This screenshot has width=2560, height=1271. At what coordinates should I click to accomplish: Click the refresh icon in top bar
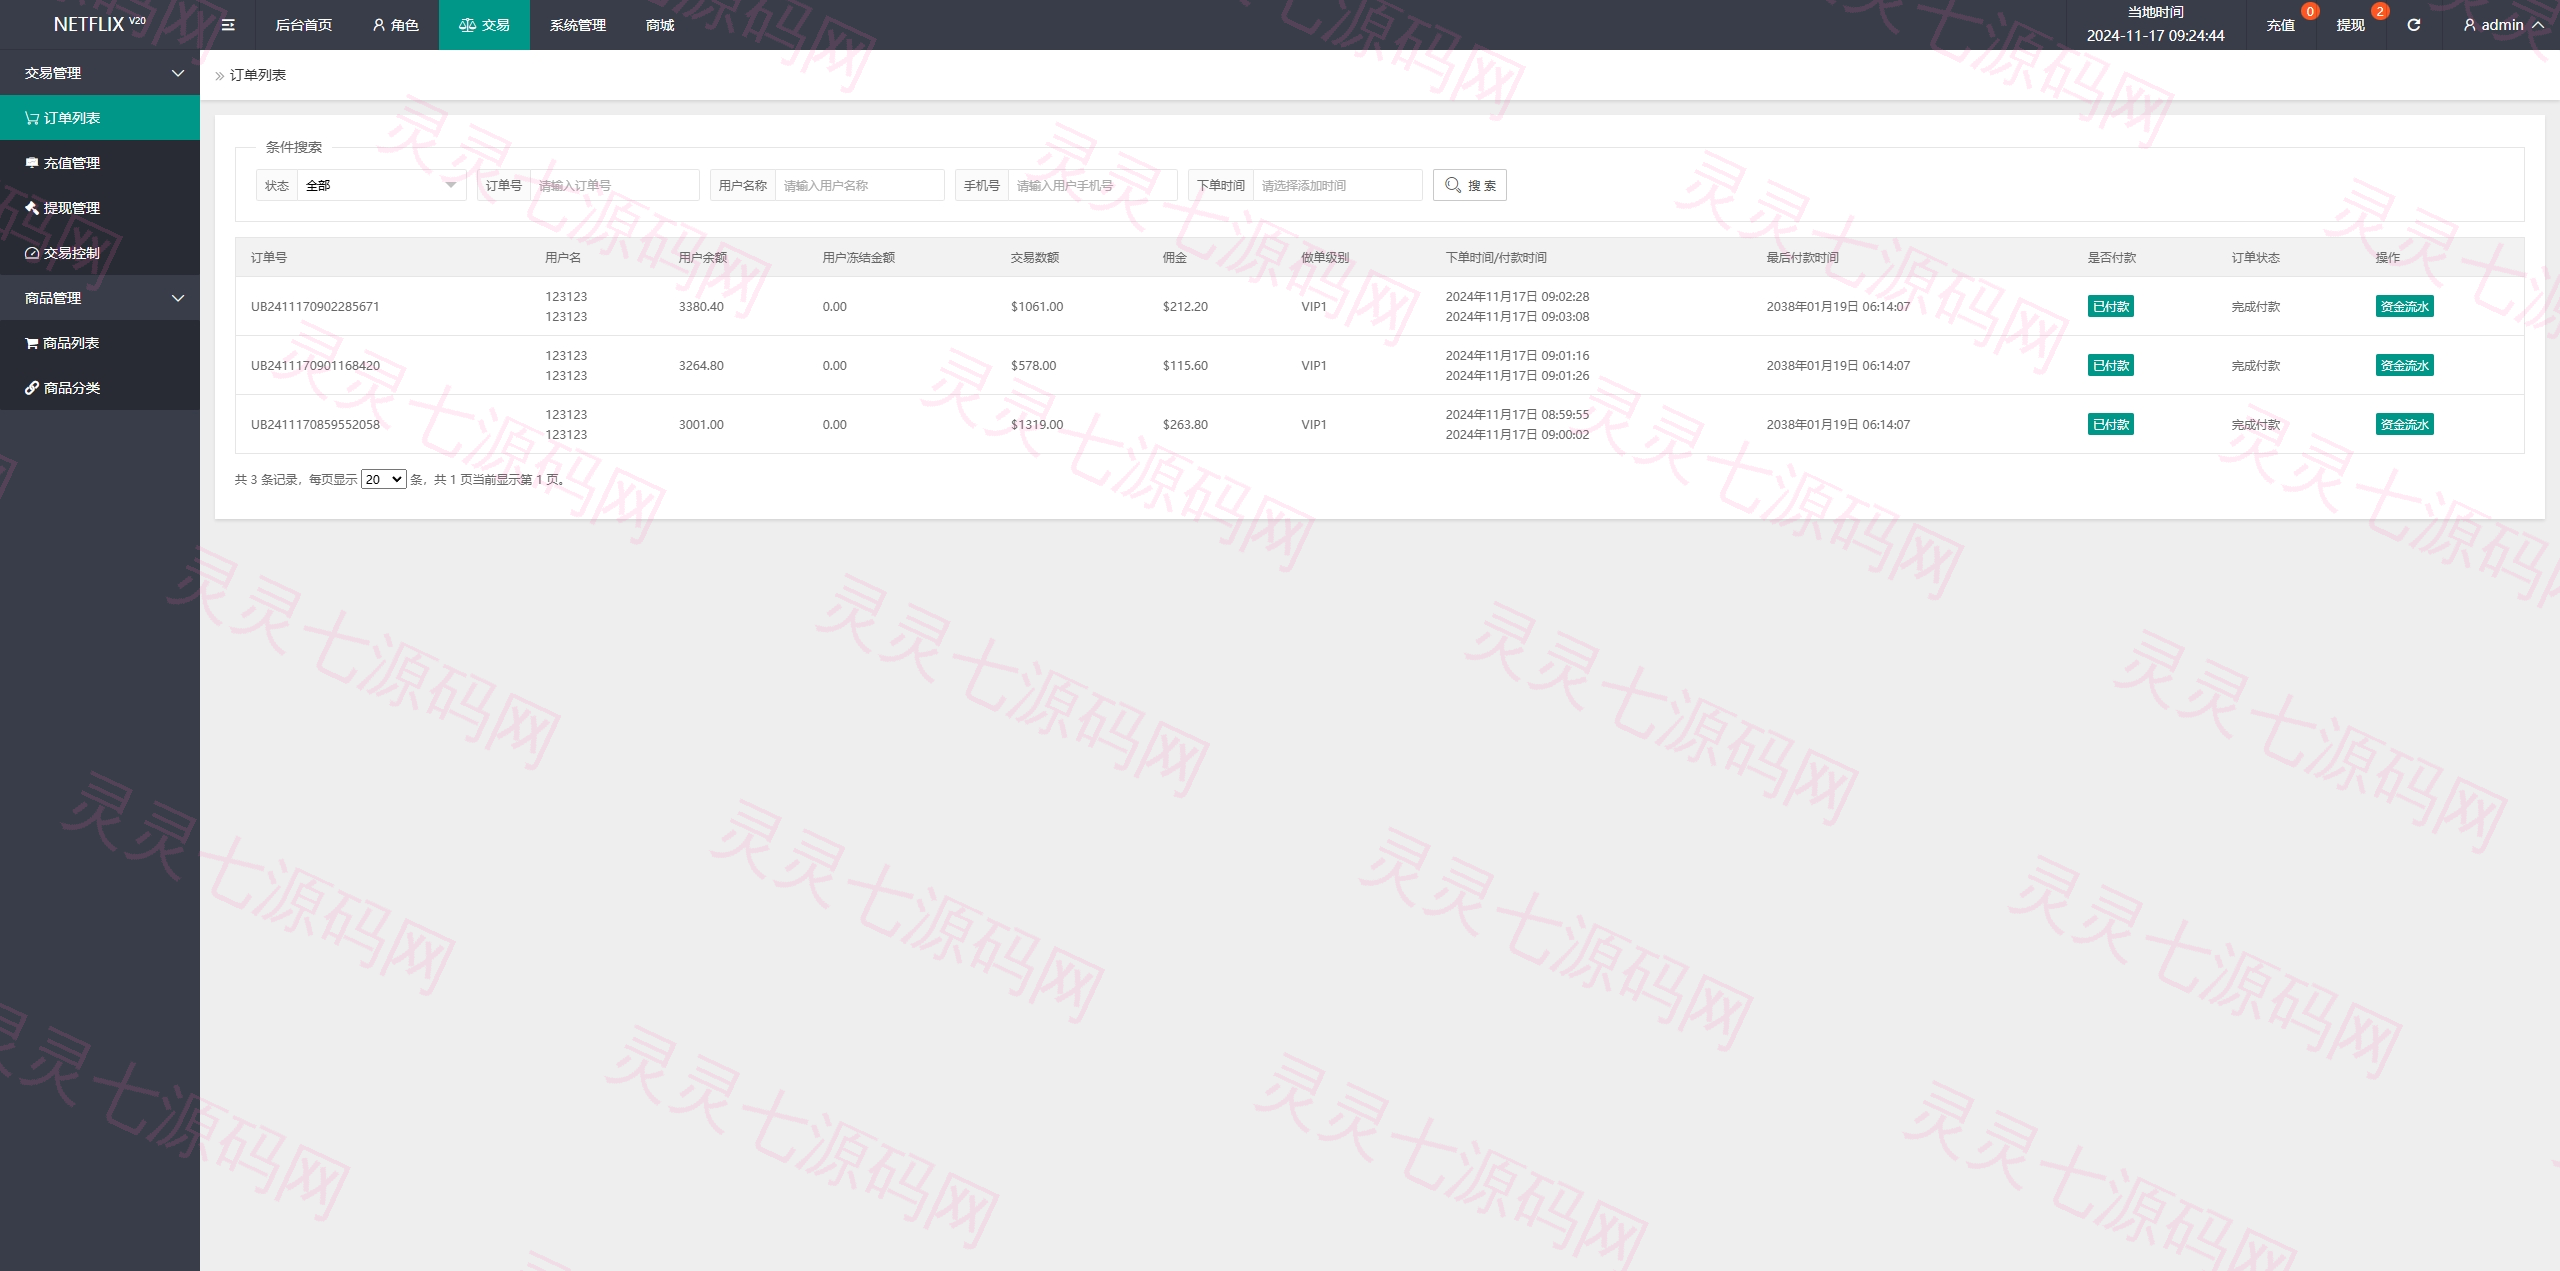pos(2413,25)
